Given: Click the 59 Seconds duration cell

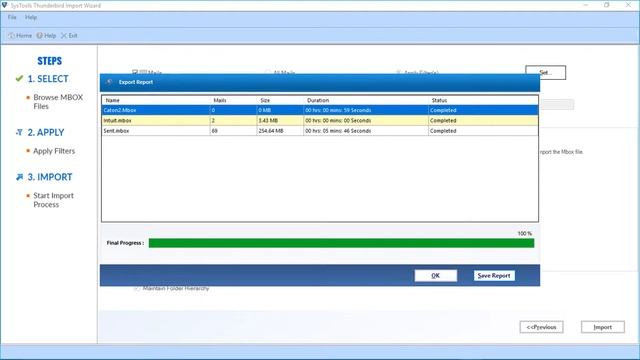Looking at the screenshot, I should coord(338,110).
